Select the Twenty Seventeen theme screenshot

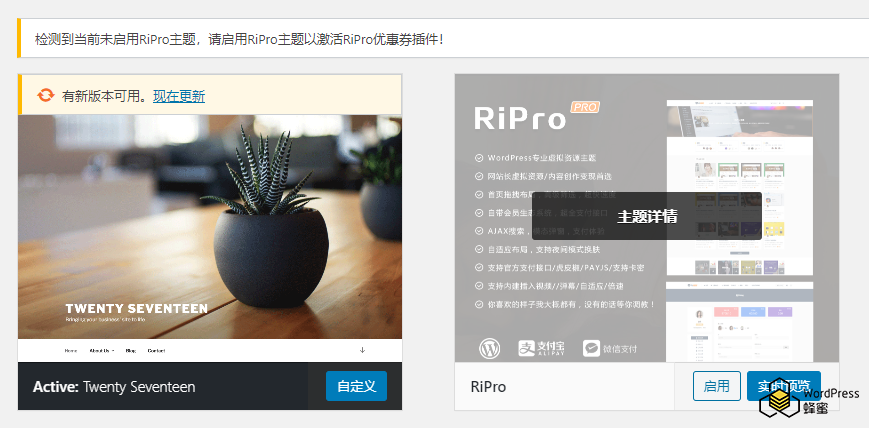point(210,238)
